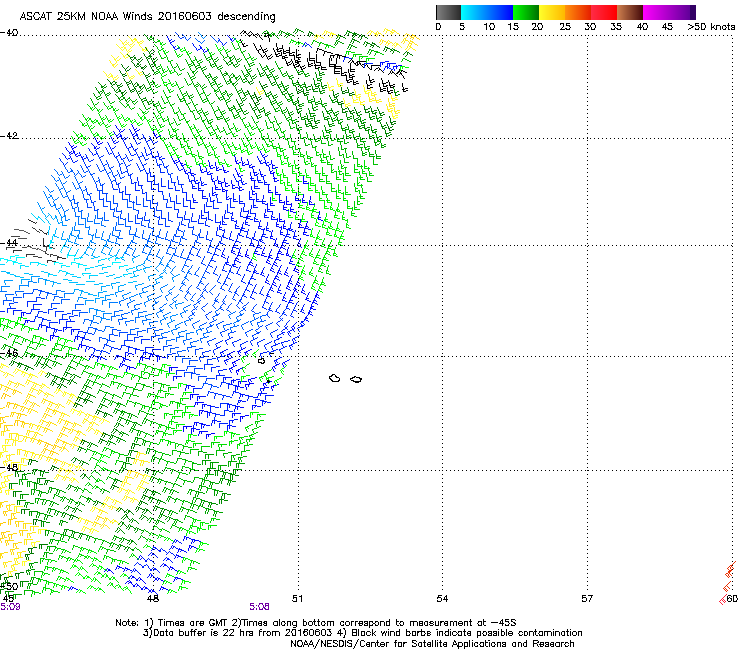This screenshot has height=650, width=740.
Task: Click the purple "5:09" time stamp
Action: tap(10, 607)
